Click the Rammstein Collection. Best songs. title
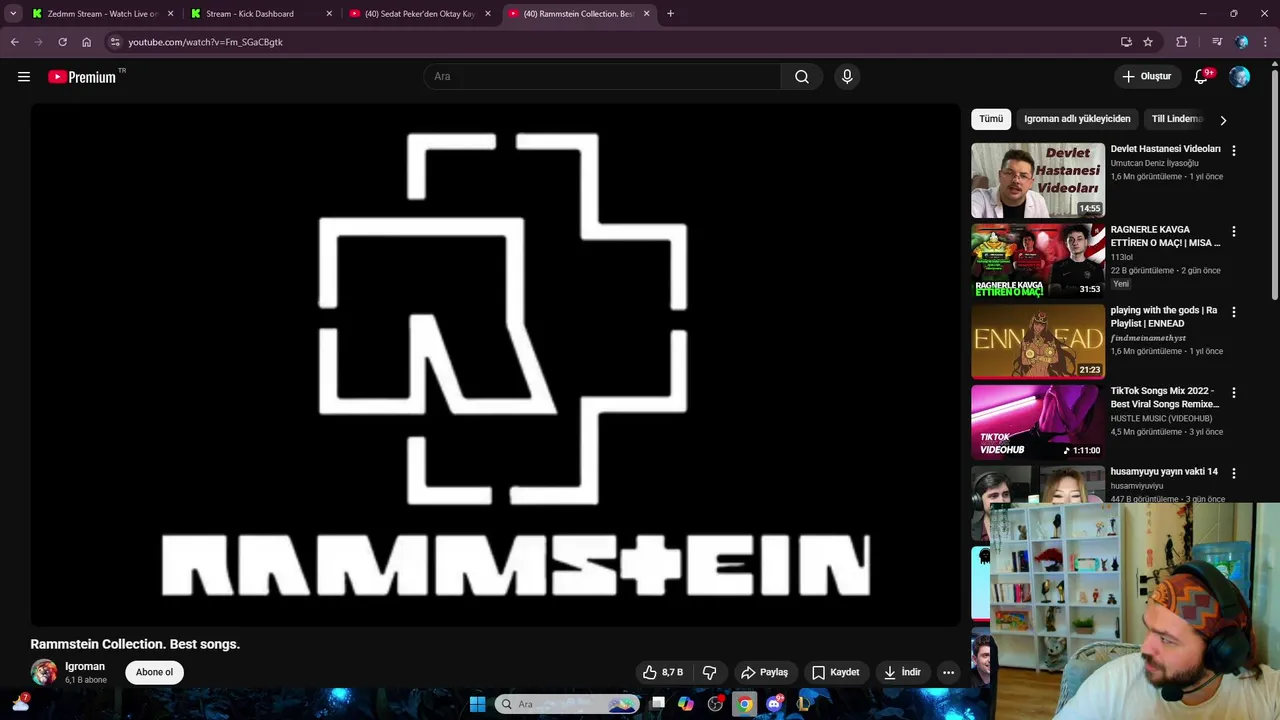The image size is (1280, 720). 135,644
